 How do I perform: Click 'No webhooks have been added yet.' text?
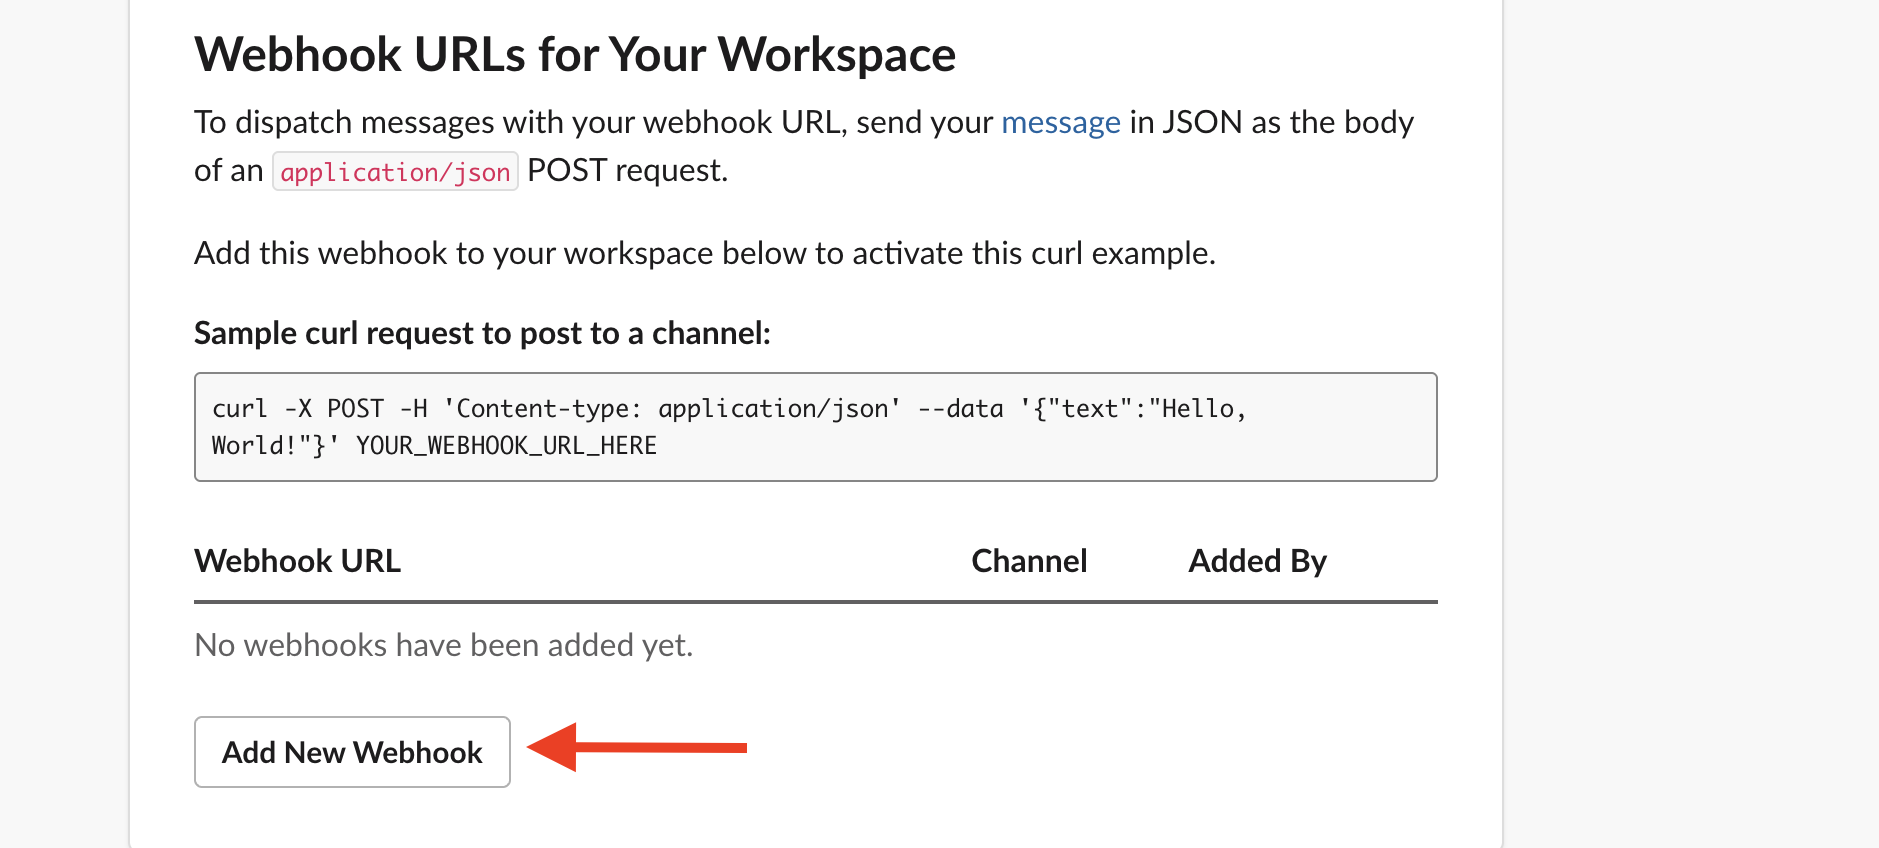(x=444, y=646)
